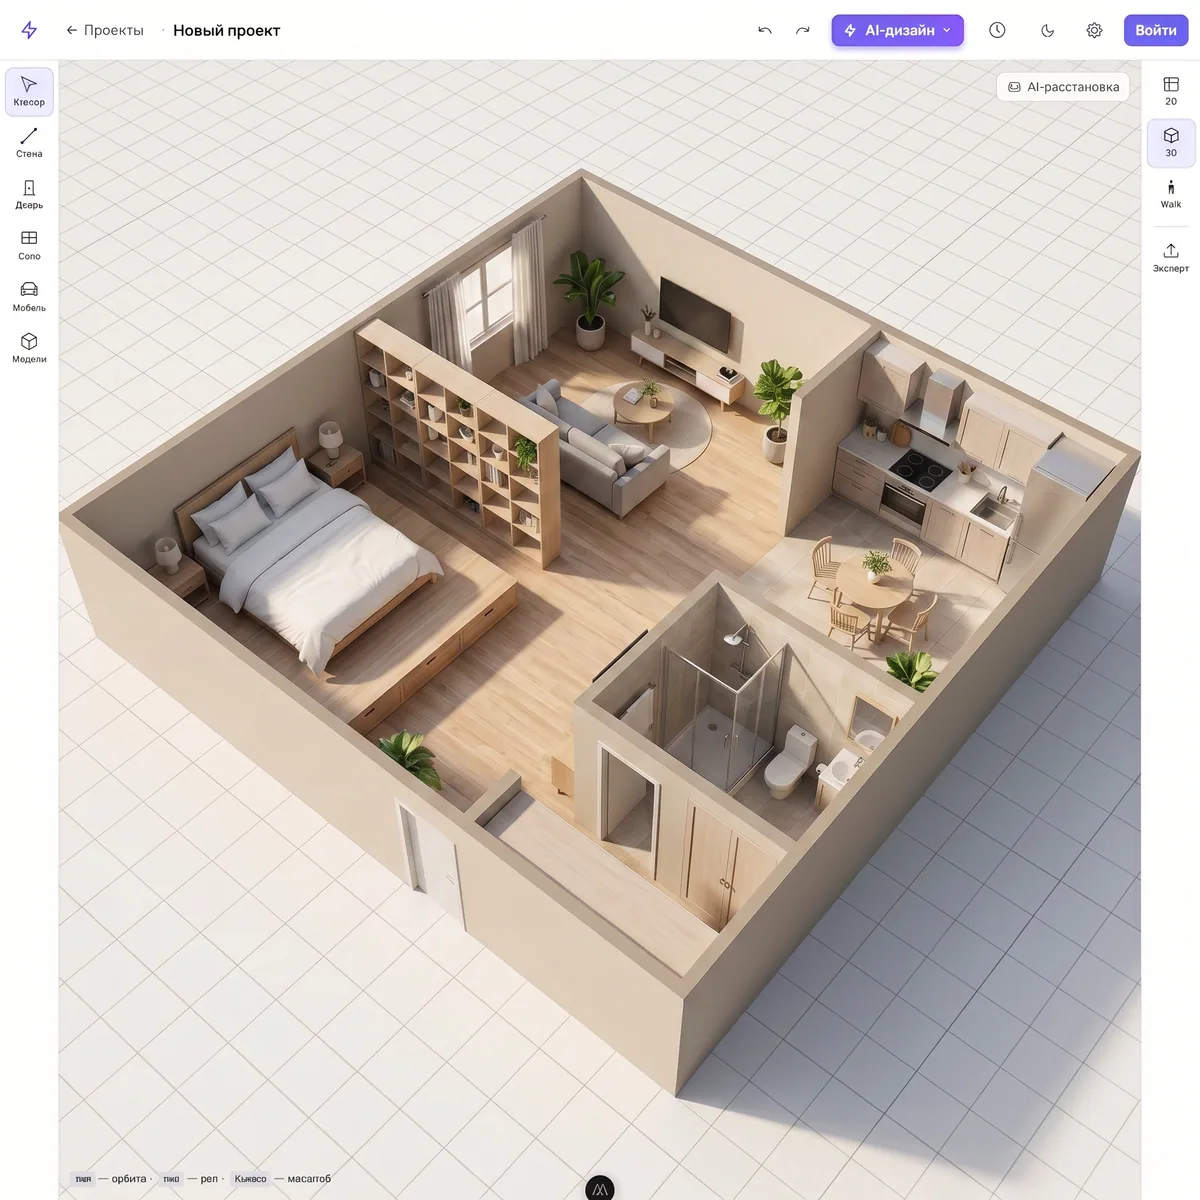
Task: Select the Стена wall drawing tool
Action: pos(29,143)
